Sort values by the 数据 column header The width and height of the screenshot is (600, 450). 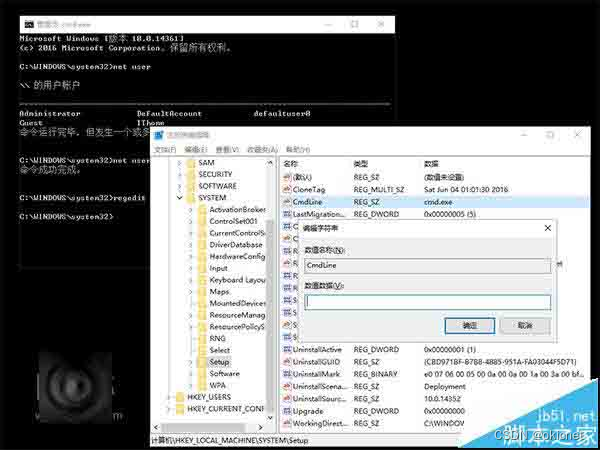(431, 164)
